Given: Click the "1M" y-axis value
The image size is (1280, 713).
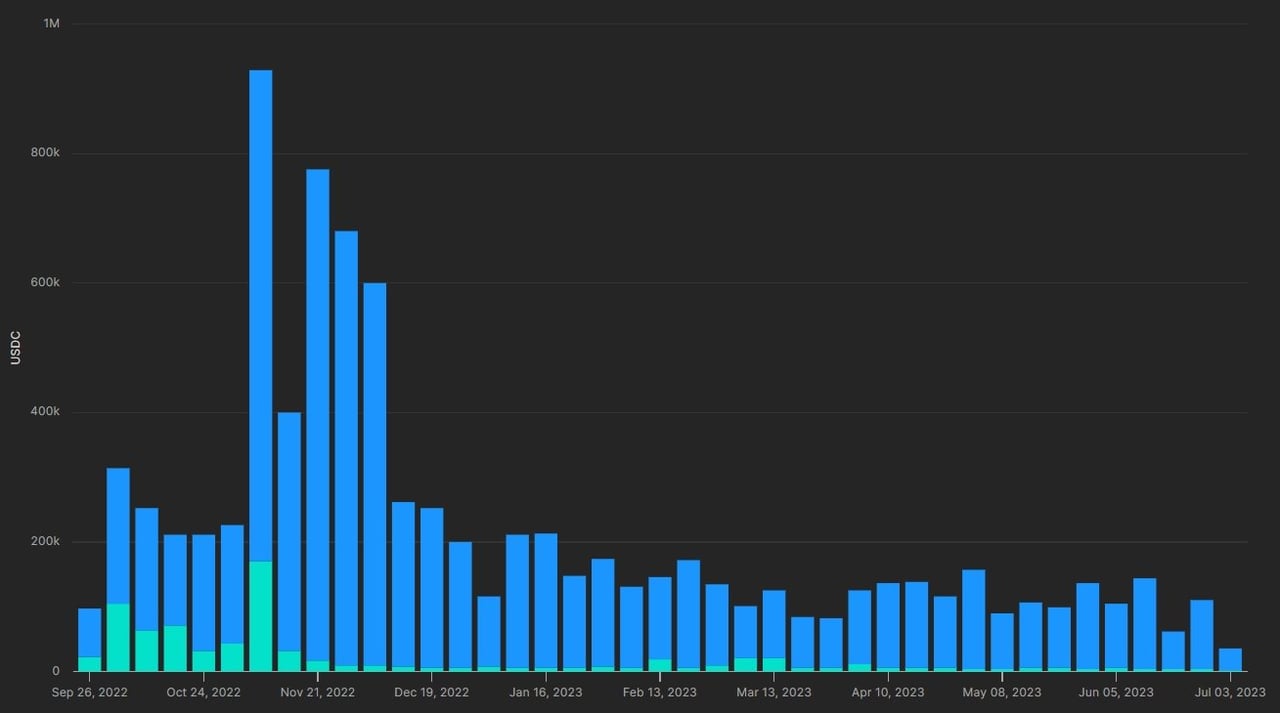Looking at the screenshot, I should [52, 23].
